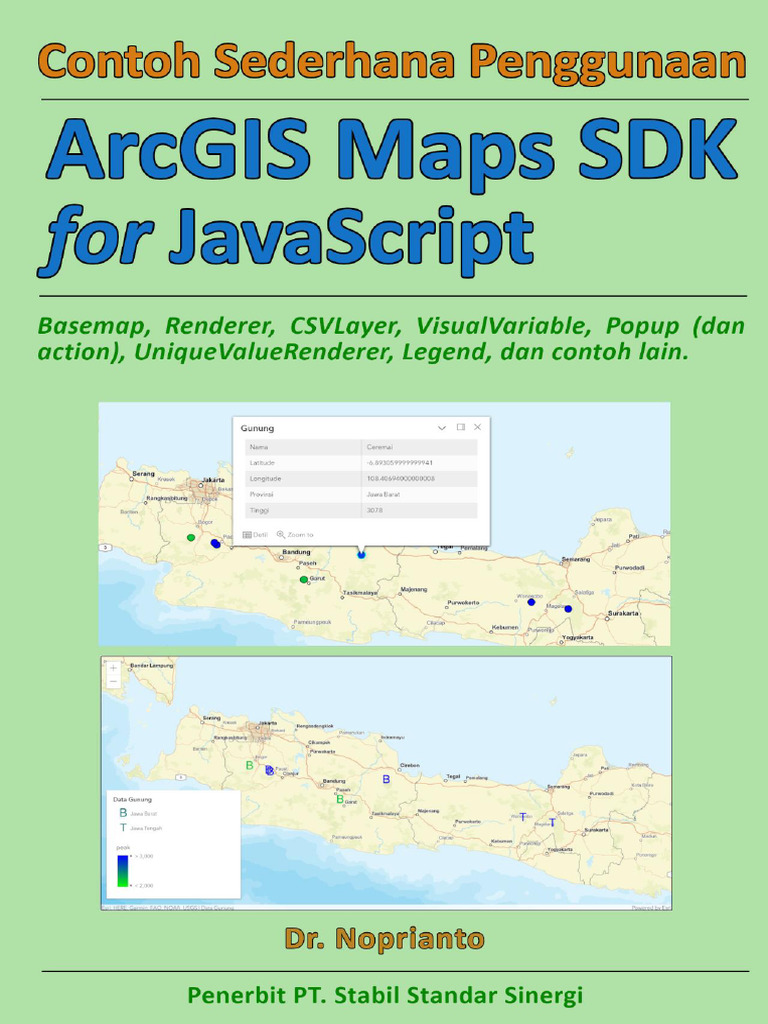
Task: Click the peak color ramp in legend
Action: [x=123, y=871]
